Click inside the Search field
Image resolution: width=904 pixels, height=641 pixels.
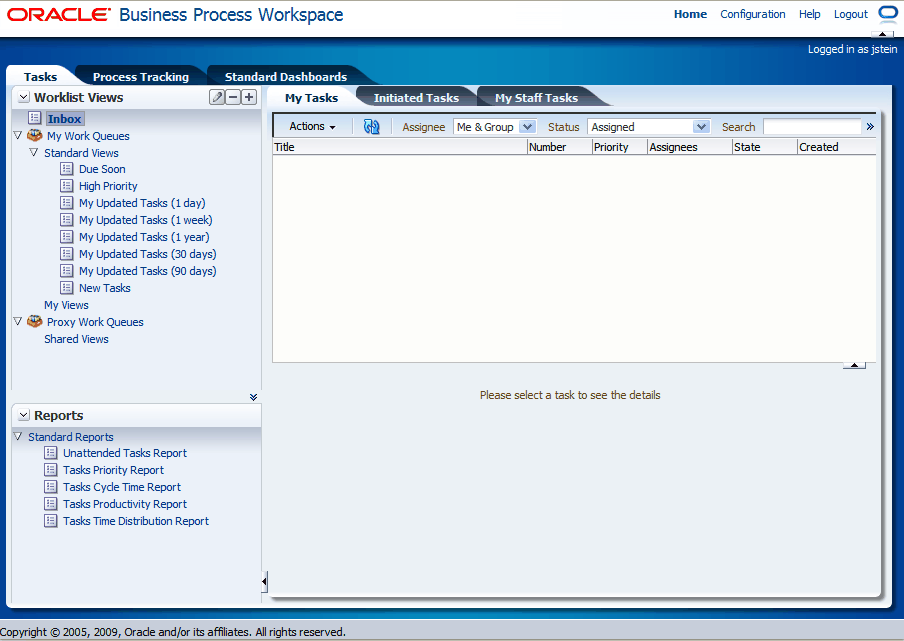click(812, 127)
